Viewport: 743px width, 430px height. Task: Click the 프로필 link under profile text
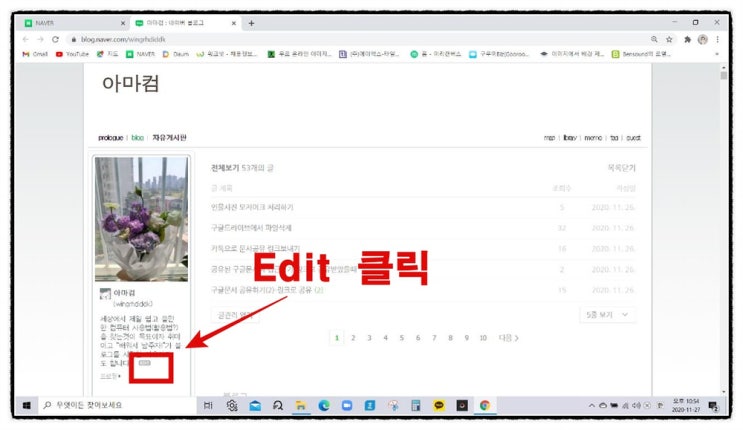click(110, 376)
